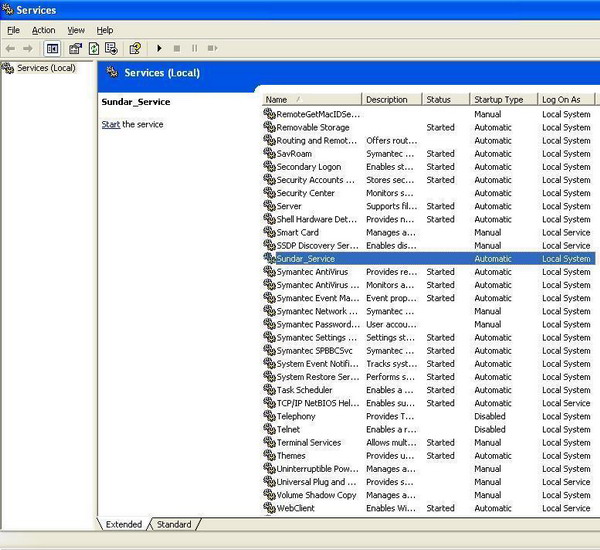Image resolution: width=600 pixels, height=550 pixels.
Task: Select the System Event Notifi... service
Action: 429,364
